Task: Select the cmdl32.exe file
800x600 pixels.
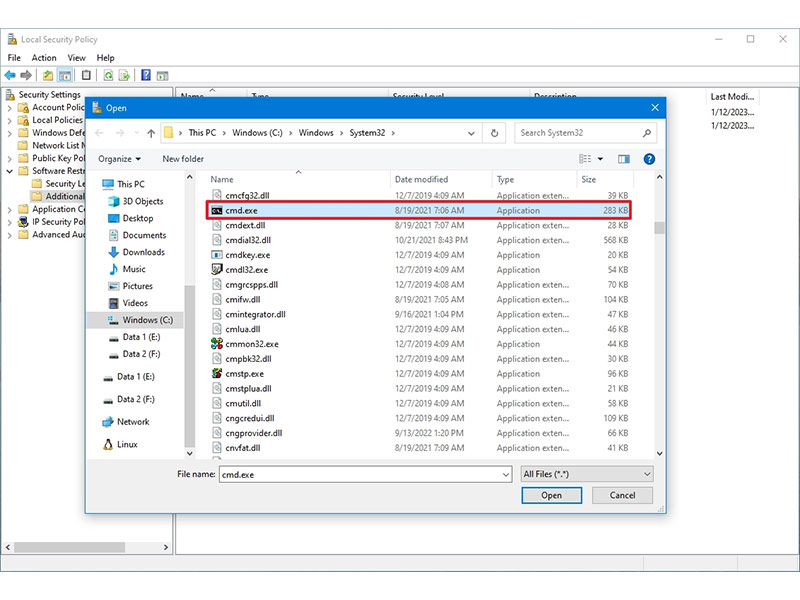Action: pos(240,269)
